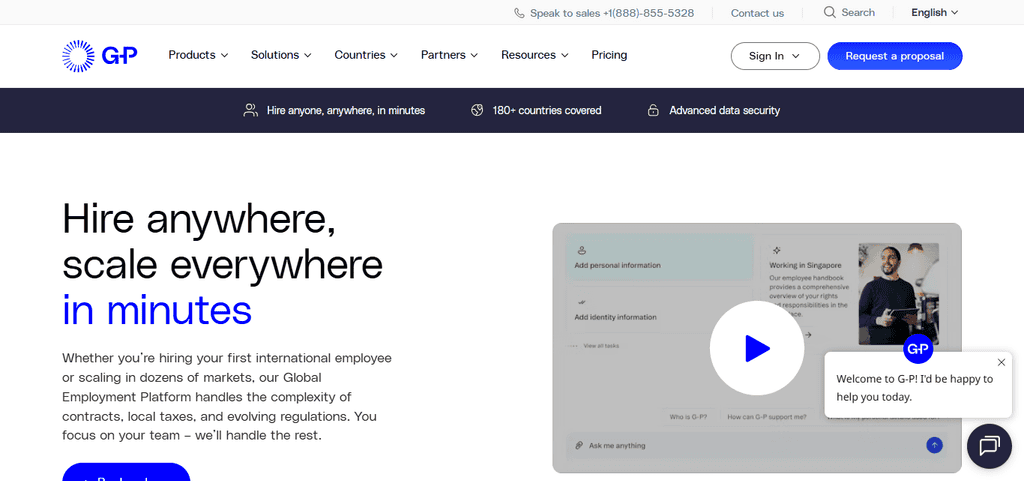Open the chat widget bubble
1024x481 pixels.
989,446
